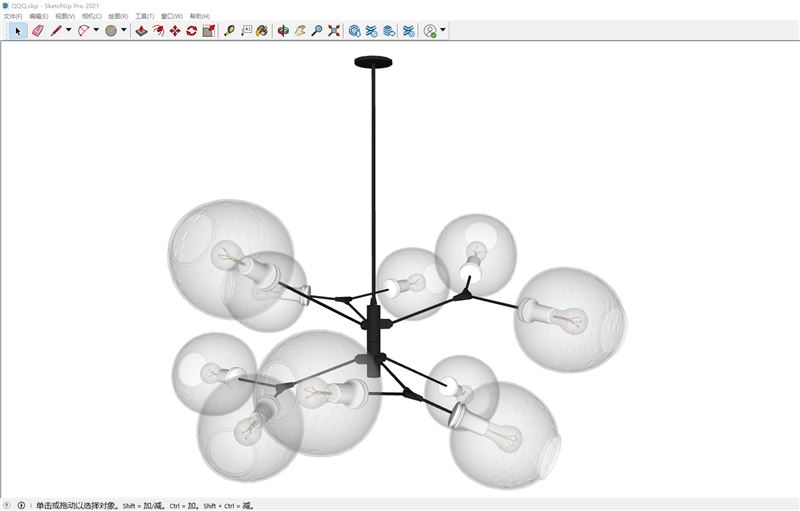Click the status bar info icon
Viewport: 800px width, 511px height.
(x=21, y=505)
